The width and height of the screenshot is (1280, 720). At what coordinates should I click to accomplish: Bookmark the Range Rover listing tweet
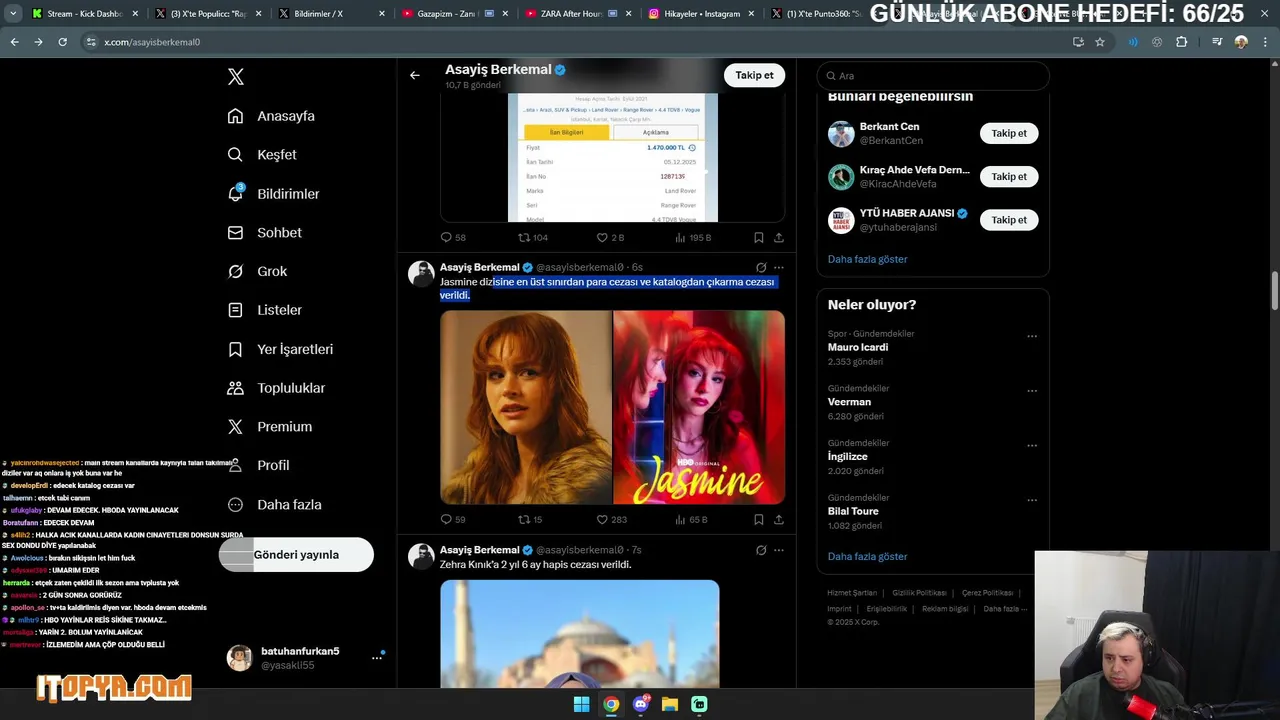759,237
